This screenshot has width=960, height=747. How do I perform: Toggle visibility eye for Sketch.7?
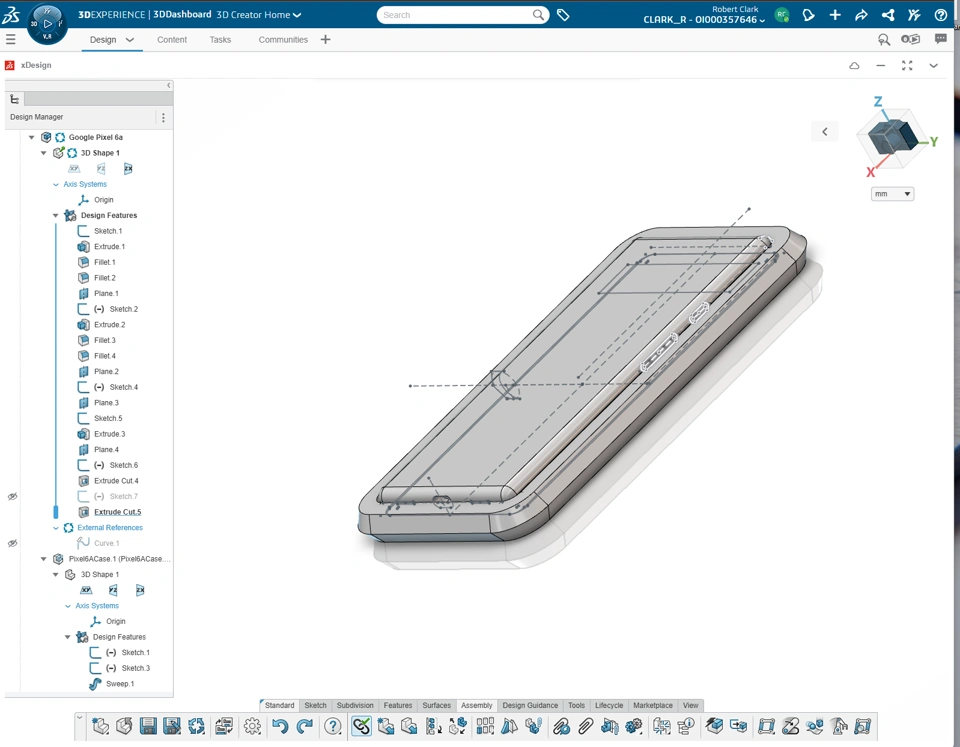tap(12, 497)
